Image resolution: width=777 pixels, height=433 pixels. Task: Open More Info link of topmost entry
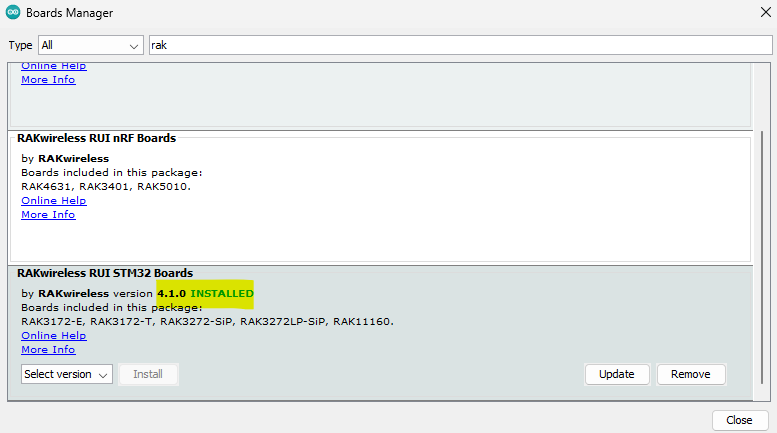[48, 80]
